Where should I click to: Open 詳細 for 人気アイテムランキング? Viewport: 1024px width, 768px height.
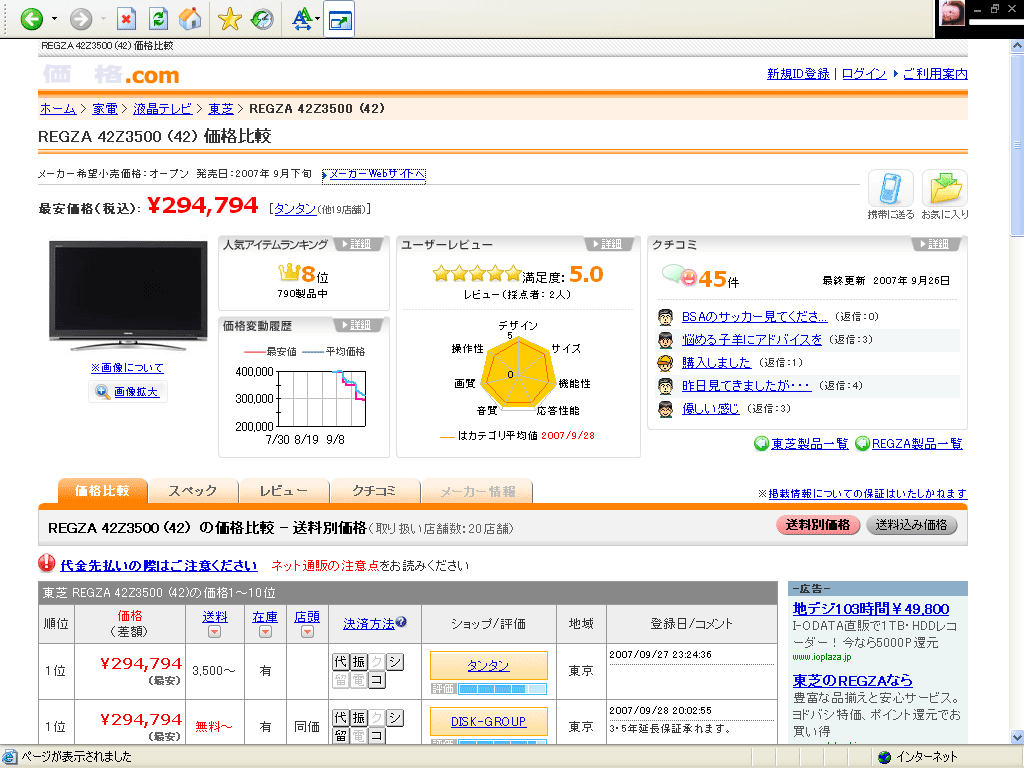pos(358,244)
